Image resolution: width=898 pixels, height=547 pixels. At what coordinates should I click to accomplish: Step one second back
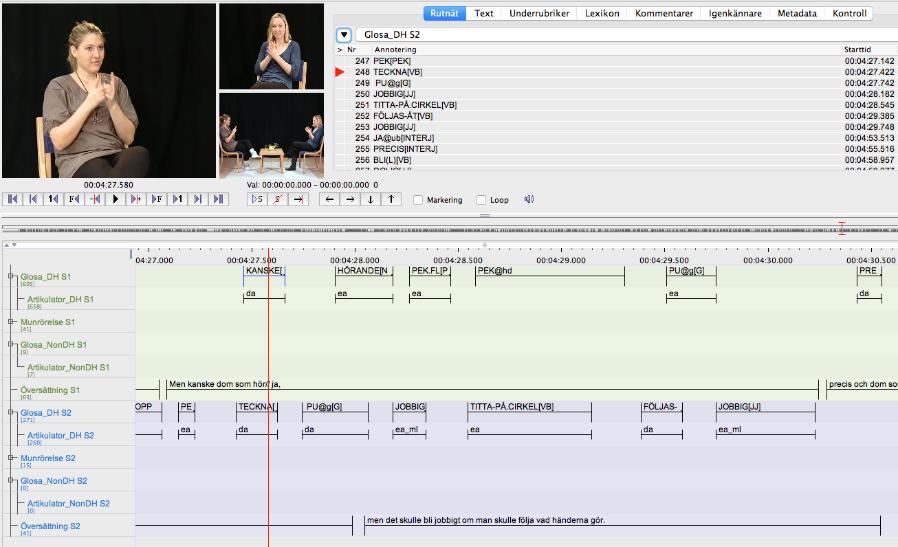point(54,199)
